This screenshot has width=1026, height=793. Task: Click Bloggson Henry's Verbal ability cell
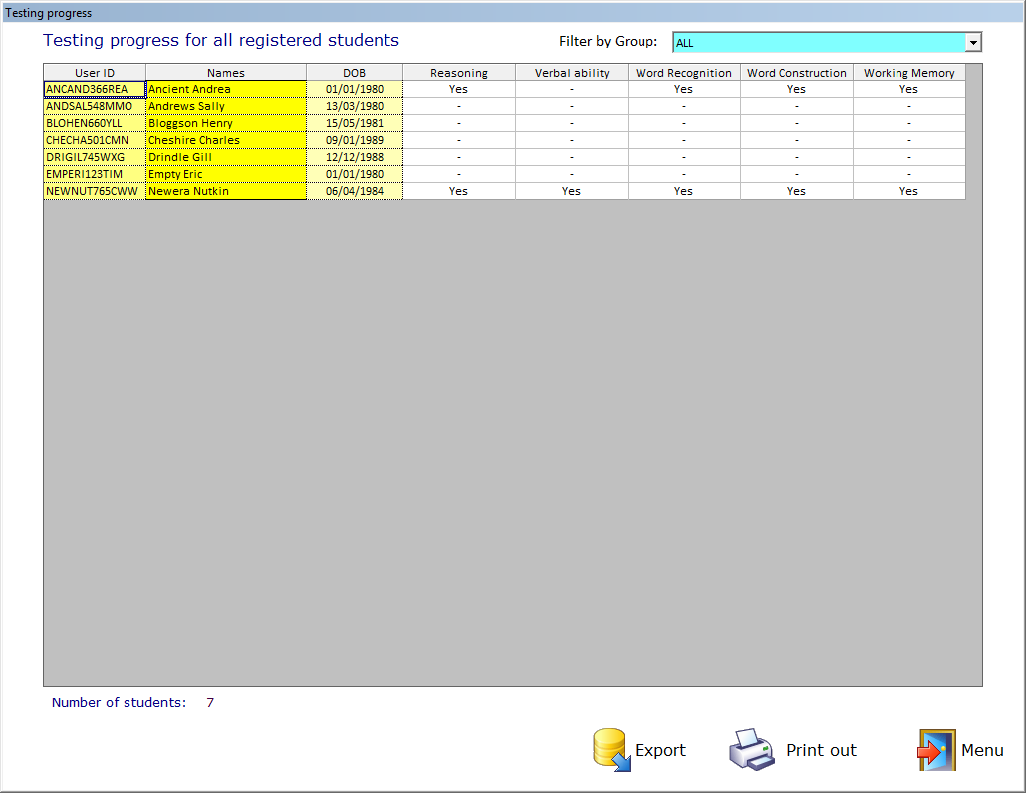tap(572, 123)
